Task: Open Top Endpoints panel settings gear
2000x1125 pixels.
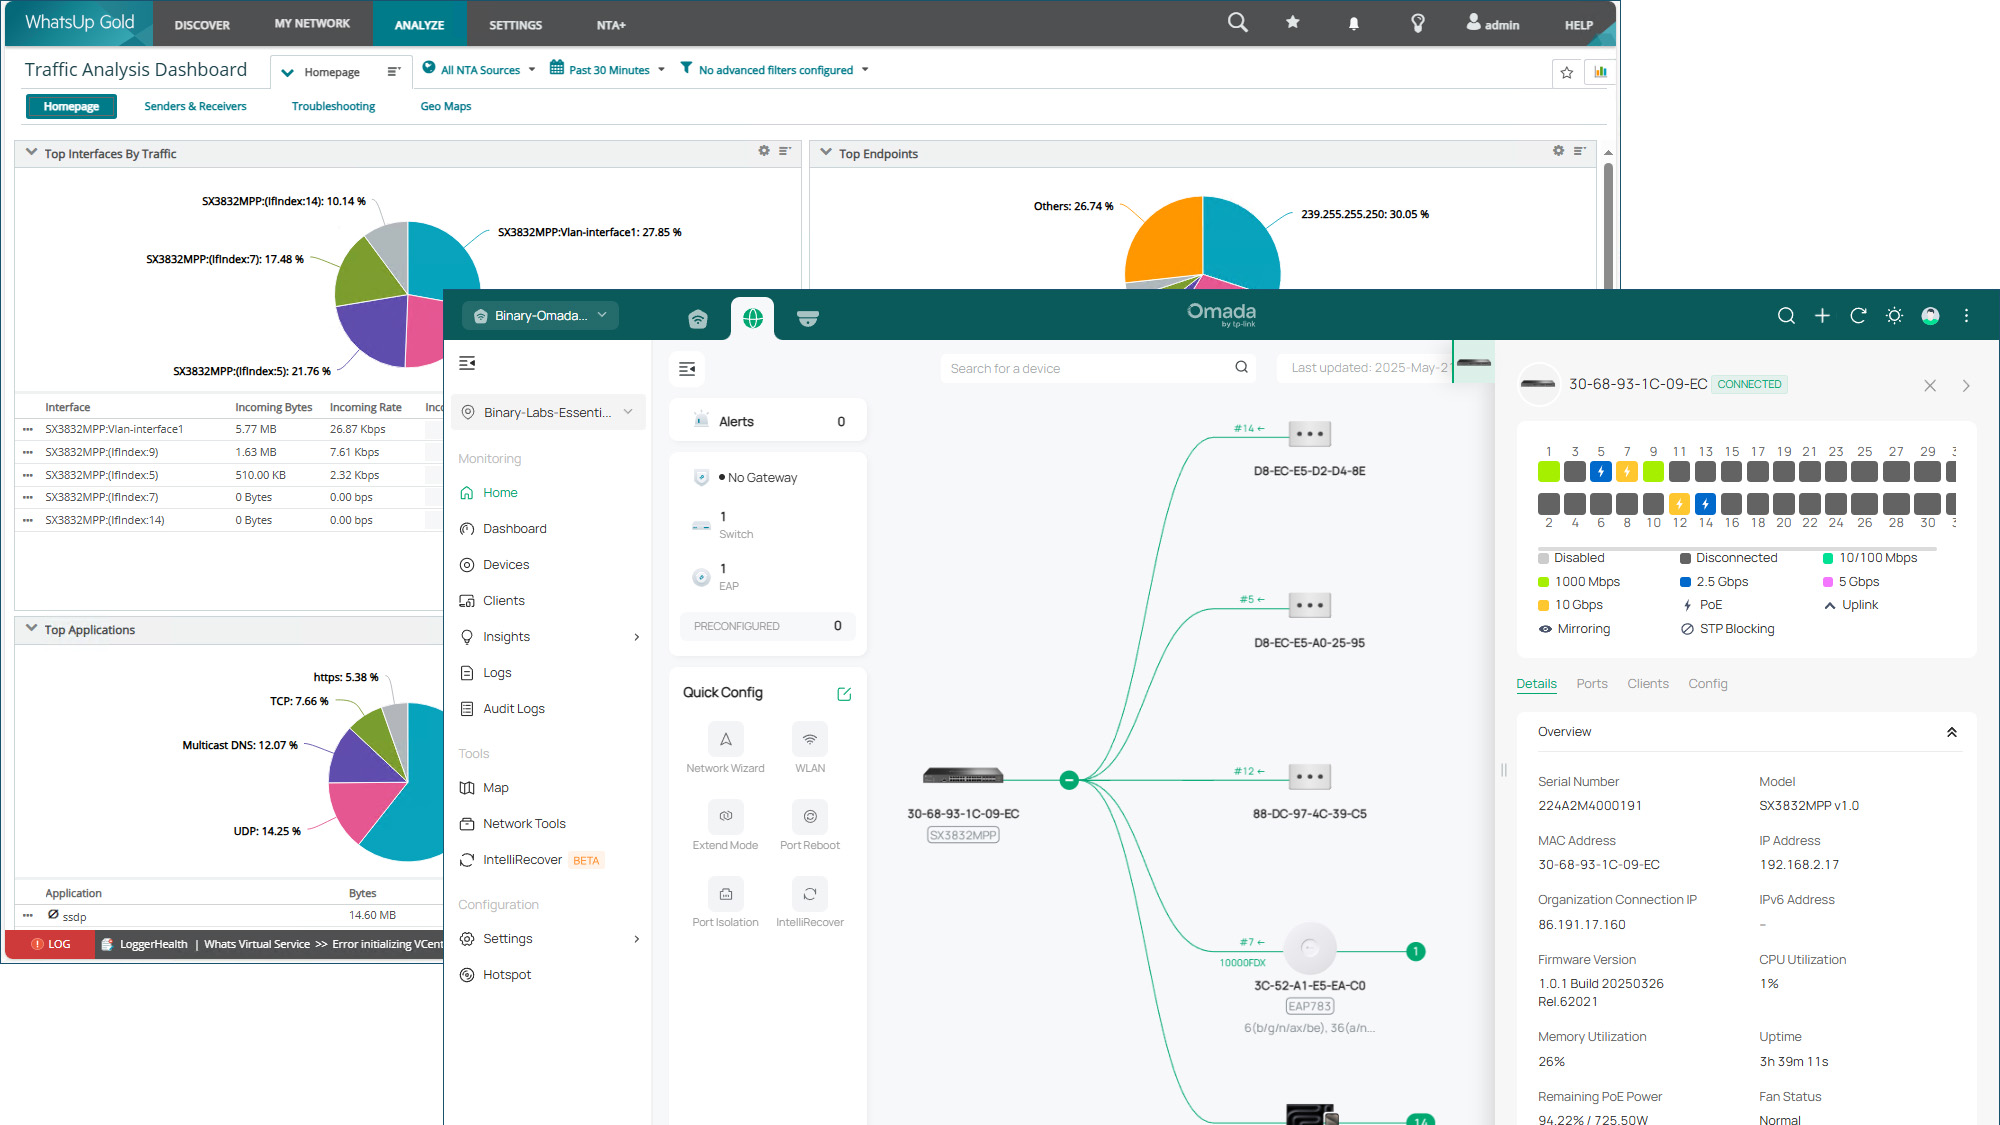Action: pyautogui.click(x=1559, y=151)
